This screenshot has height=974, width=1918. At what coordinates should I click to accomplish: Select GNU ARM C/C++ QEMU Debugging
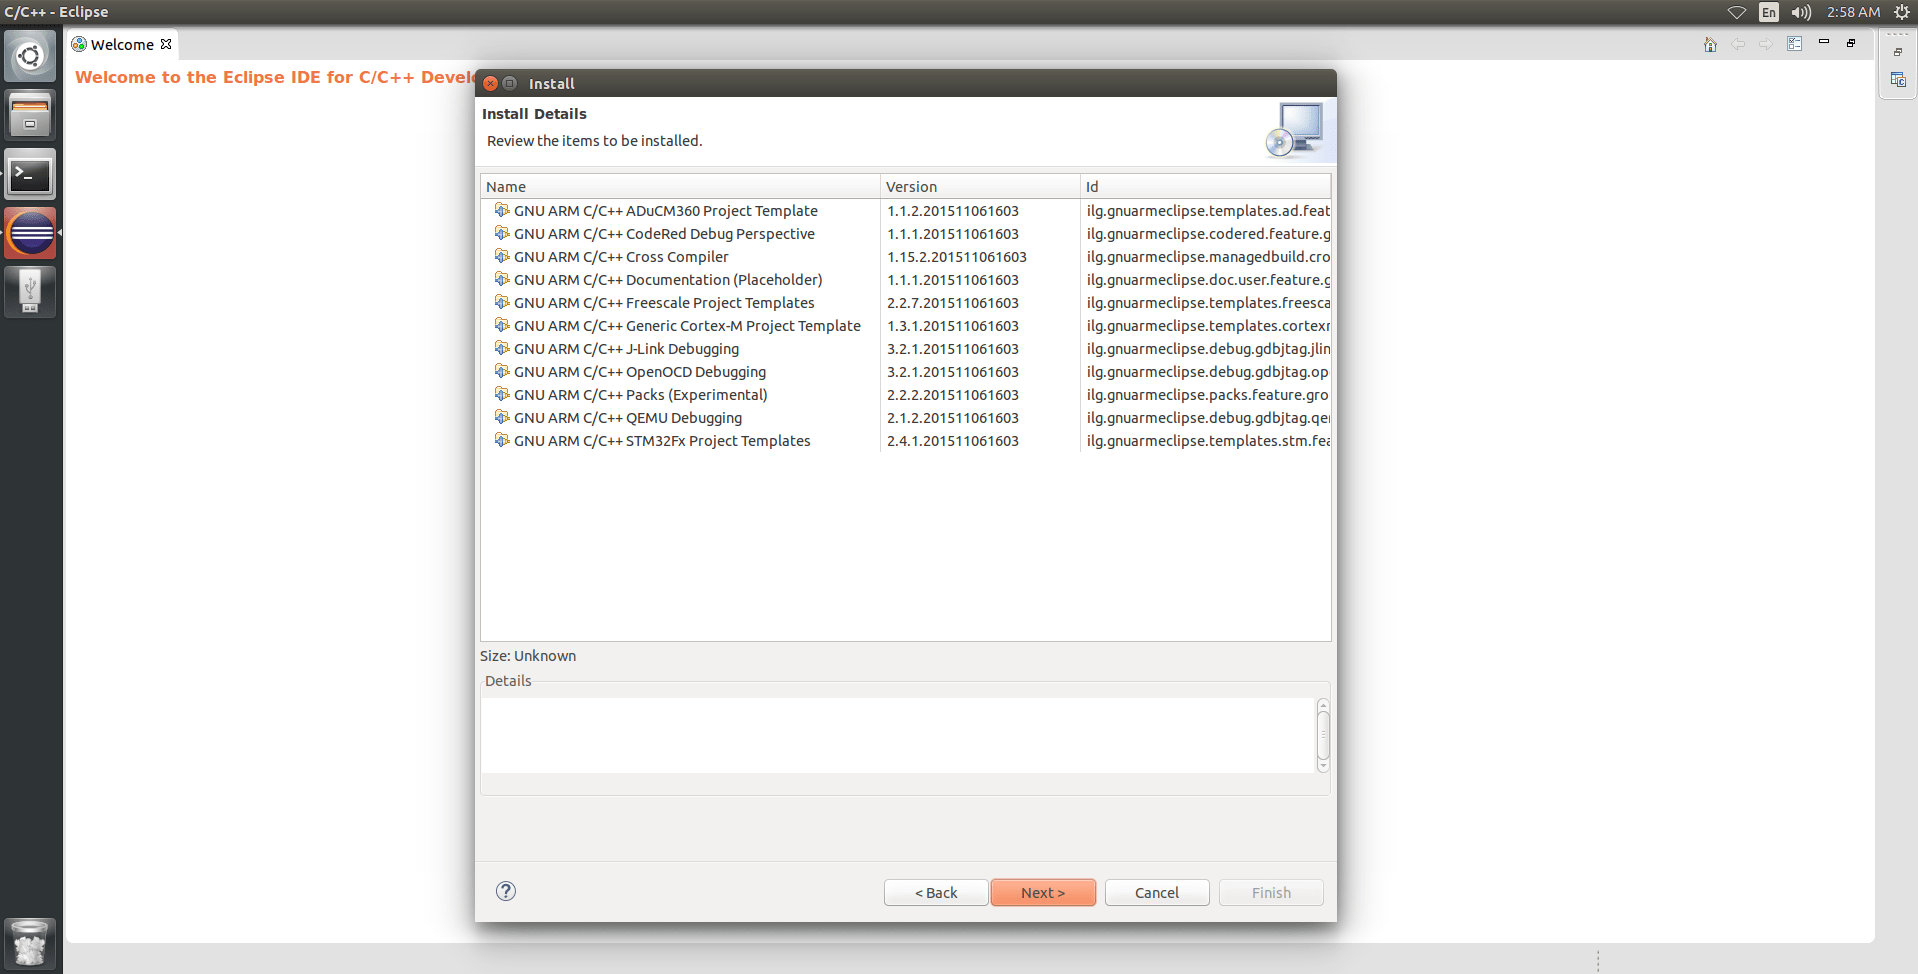(x=628, y=418)
